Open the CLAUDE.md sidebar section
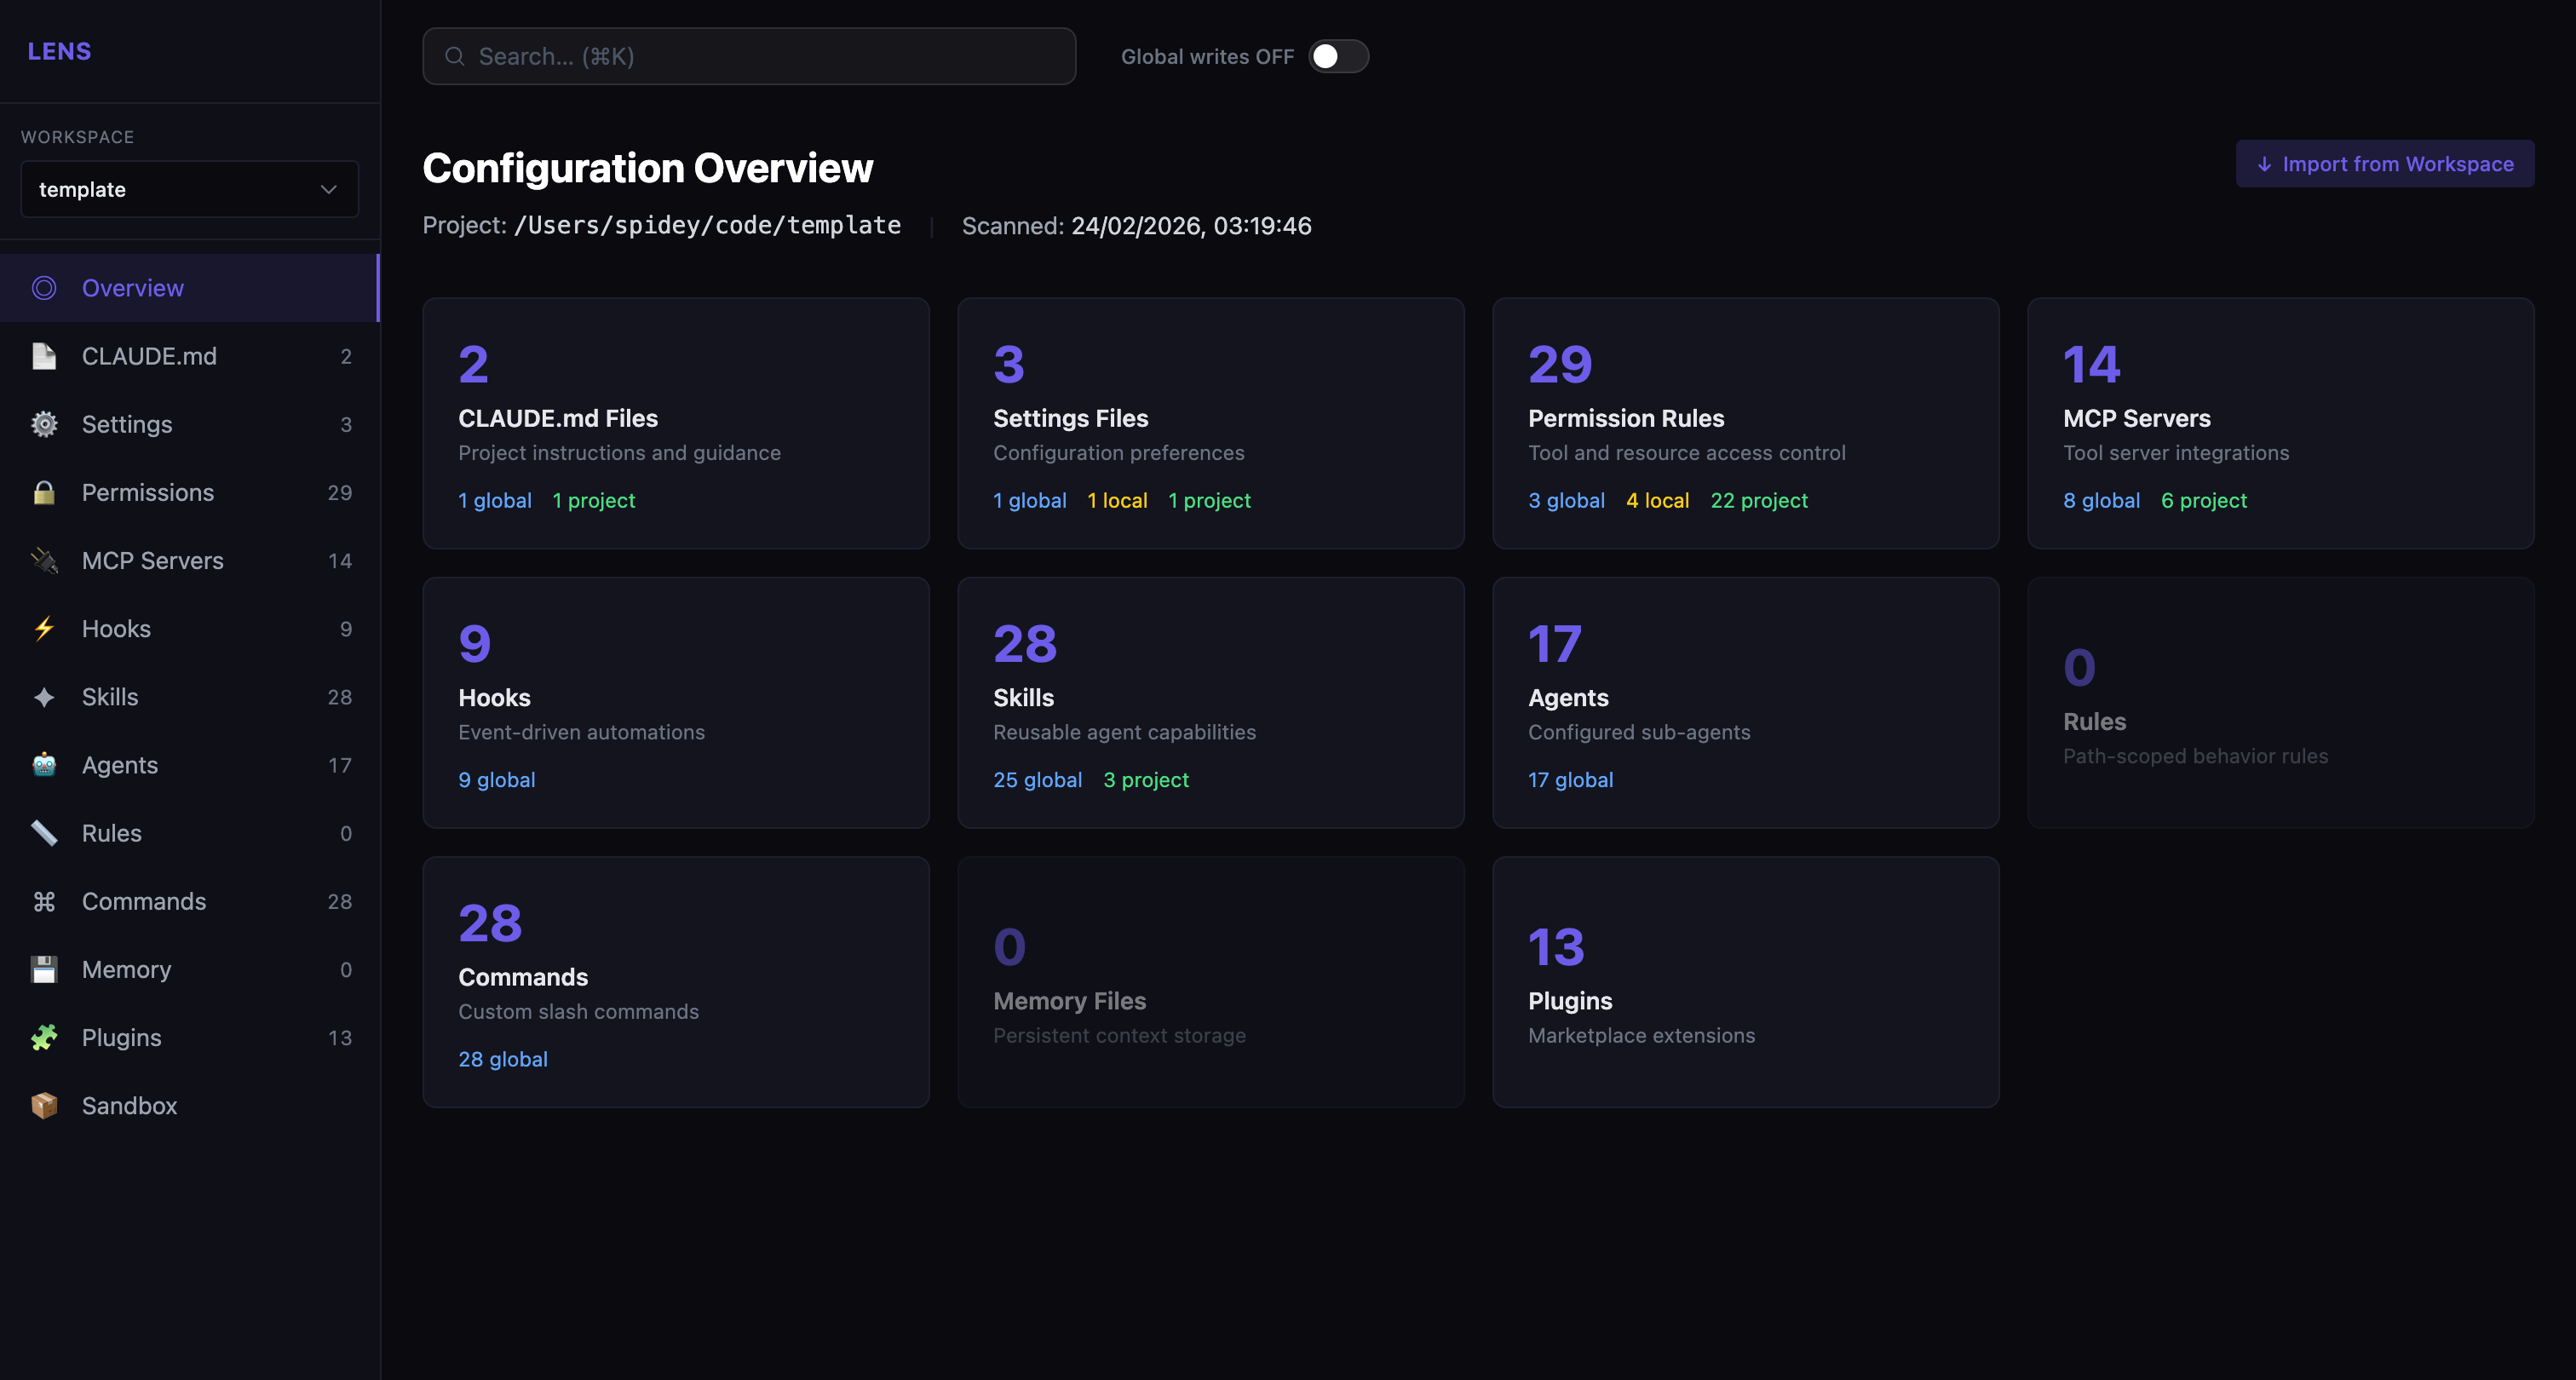2576x1380 pixels. (x=149, y=356)
